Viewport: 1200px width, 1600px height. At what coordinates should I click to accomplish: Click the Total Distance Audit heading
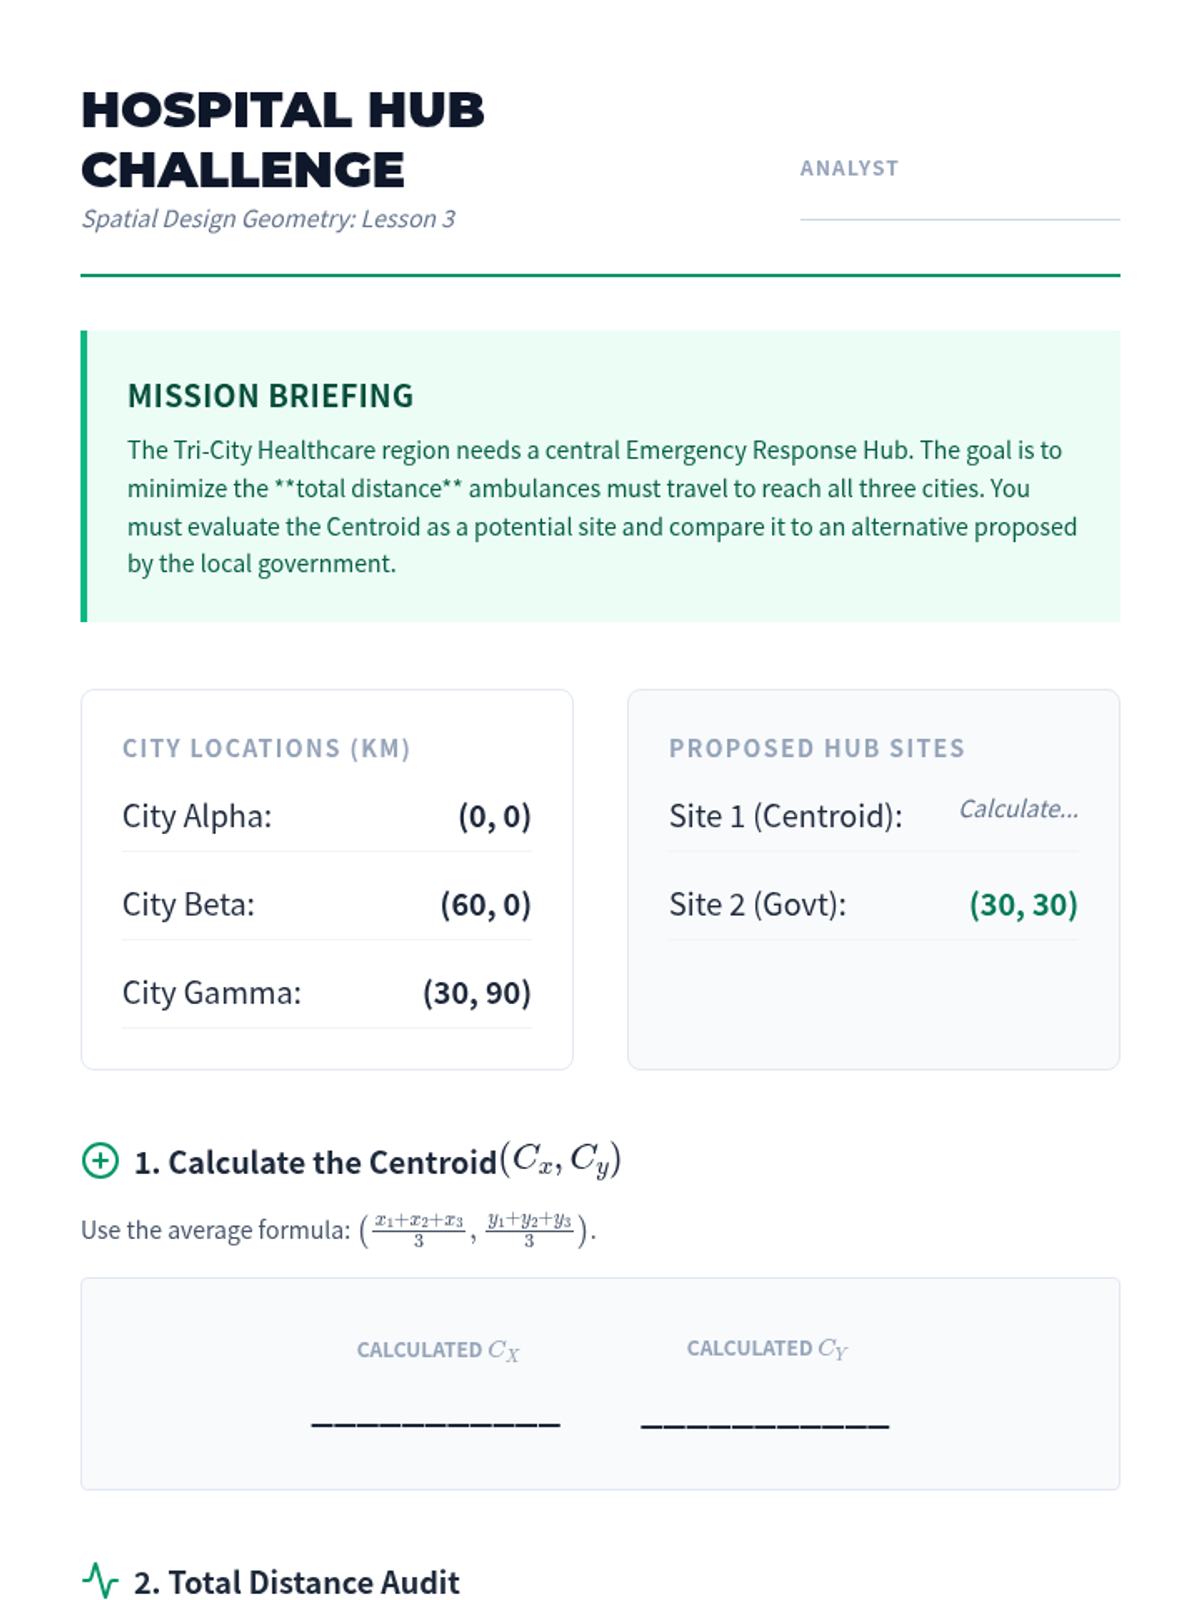(297, 1582)
